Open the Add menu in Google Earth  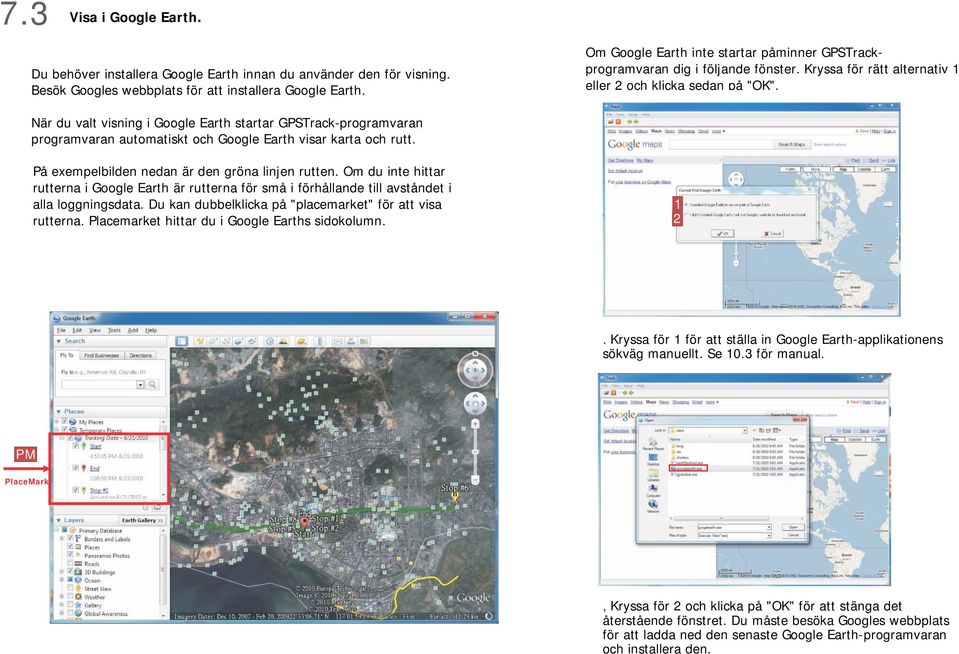pos(133,330)
